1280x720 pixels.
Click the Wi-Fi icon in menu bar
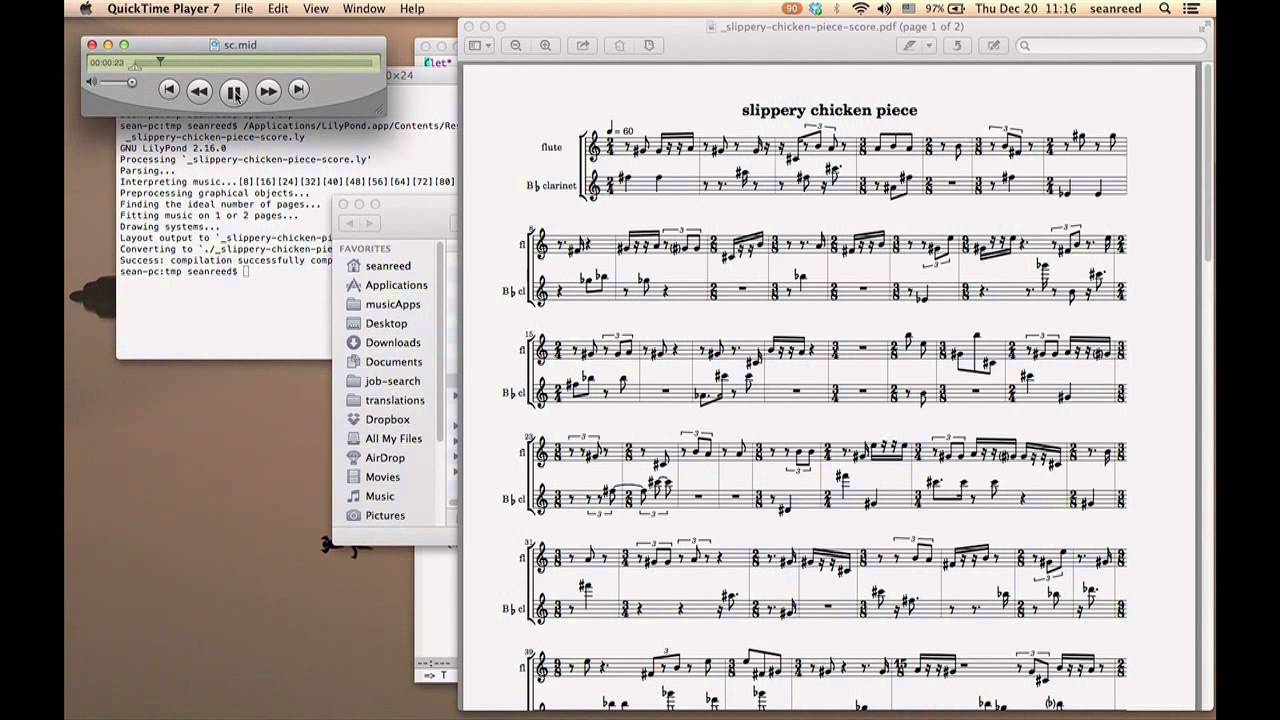tap(860, 8)
